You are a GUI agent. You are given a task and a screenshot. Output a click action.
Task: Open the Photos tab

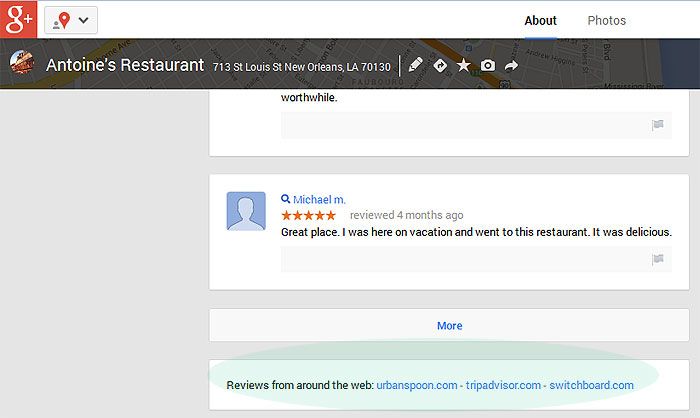click(x=606, y=20)
